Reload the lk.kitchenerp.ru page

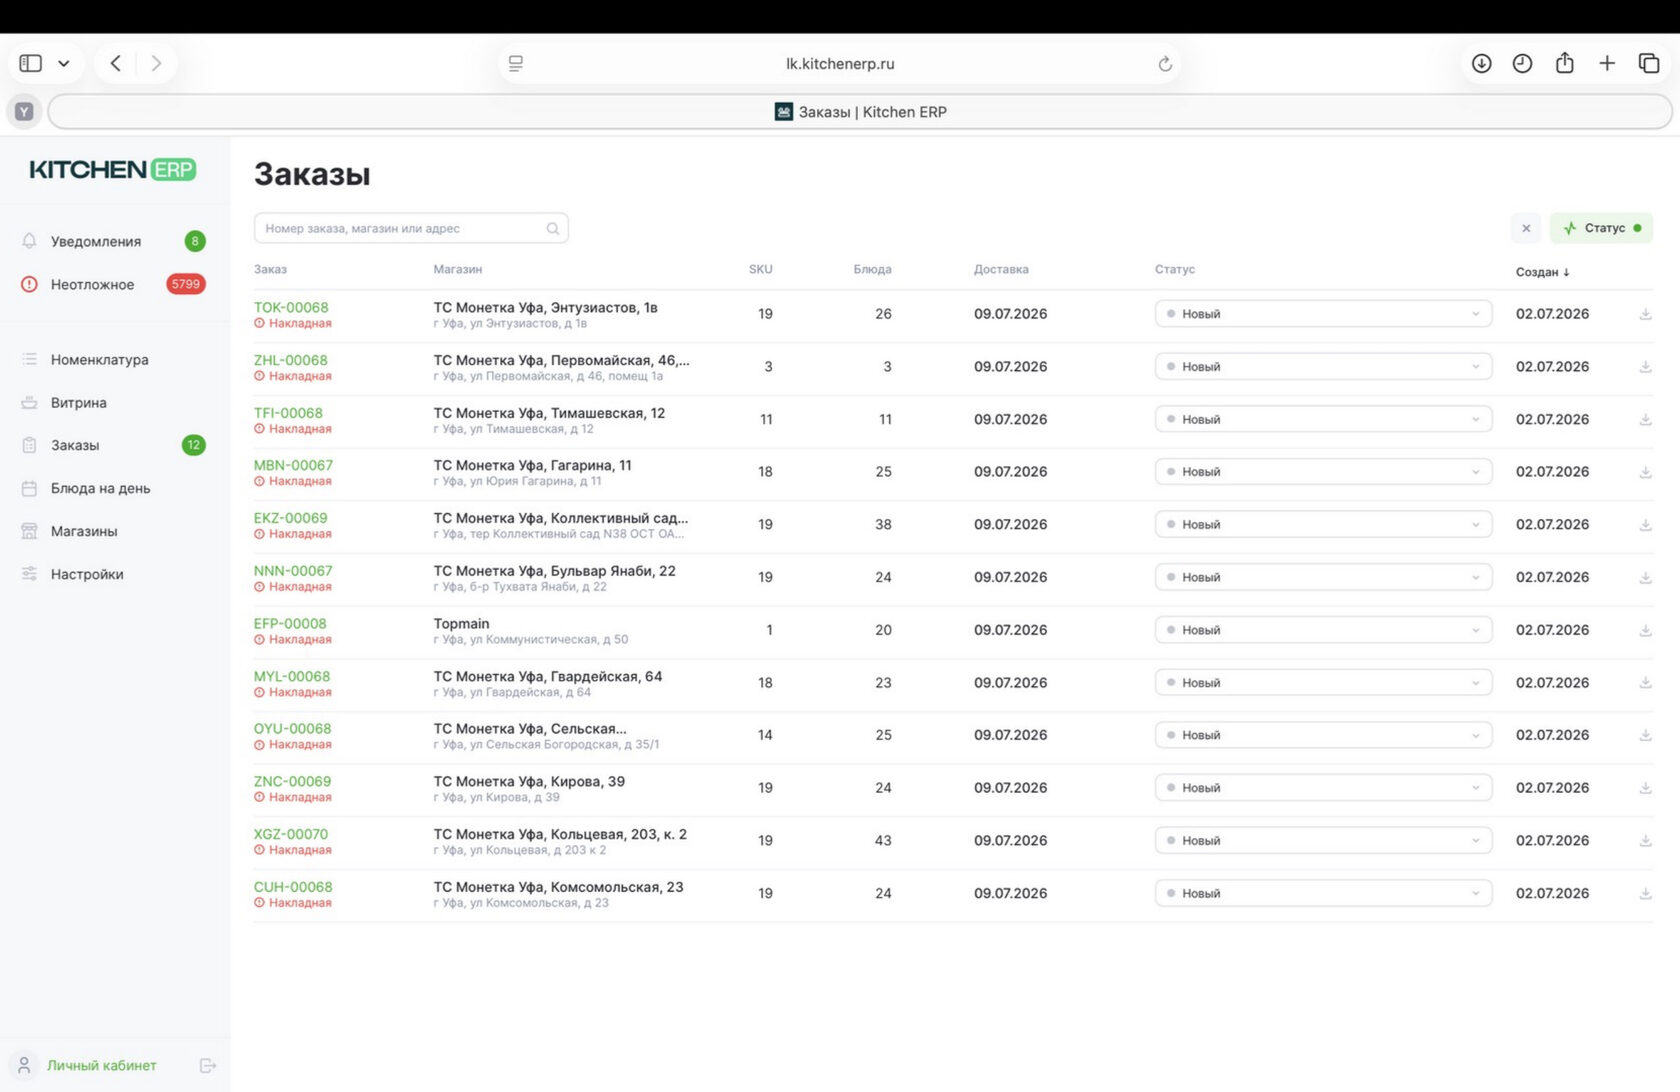click(1165, 64)
